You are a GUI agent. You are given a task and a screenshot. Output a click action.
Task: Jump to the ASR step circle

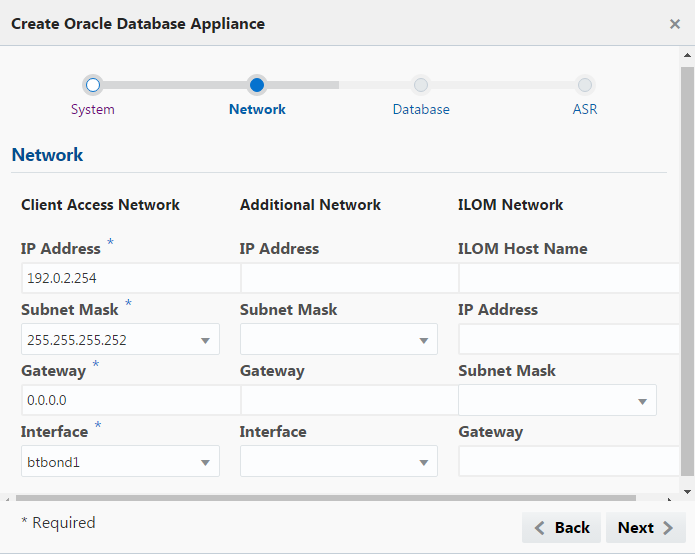coord(585,85)
